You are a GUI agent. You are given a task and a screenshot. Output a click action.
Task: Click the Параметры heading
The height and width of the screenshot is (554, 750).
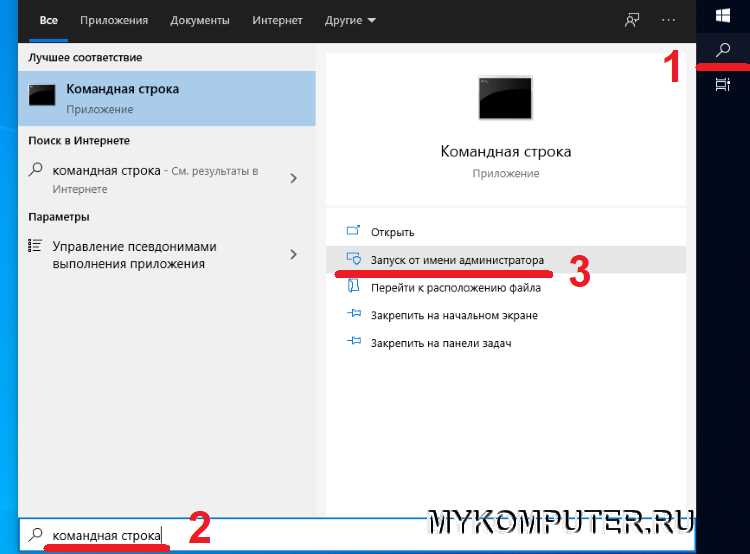59,217
